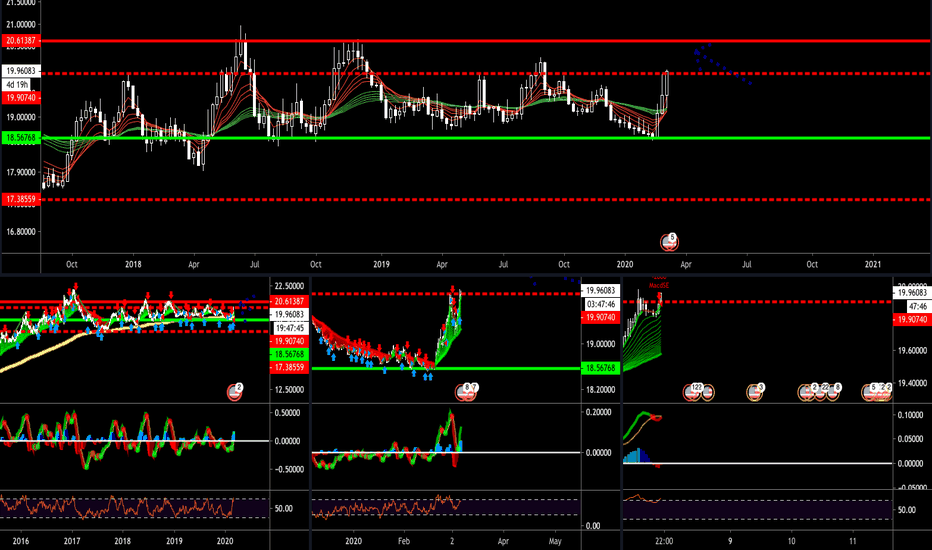The width and height of the screenshot is (932, 550).
Task: Click the Jul 2020 label on the main time axis
Action: pyautogui.click(x=747, y=264)
